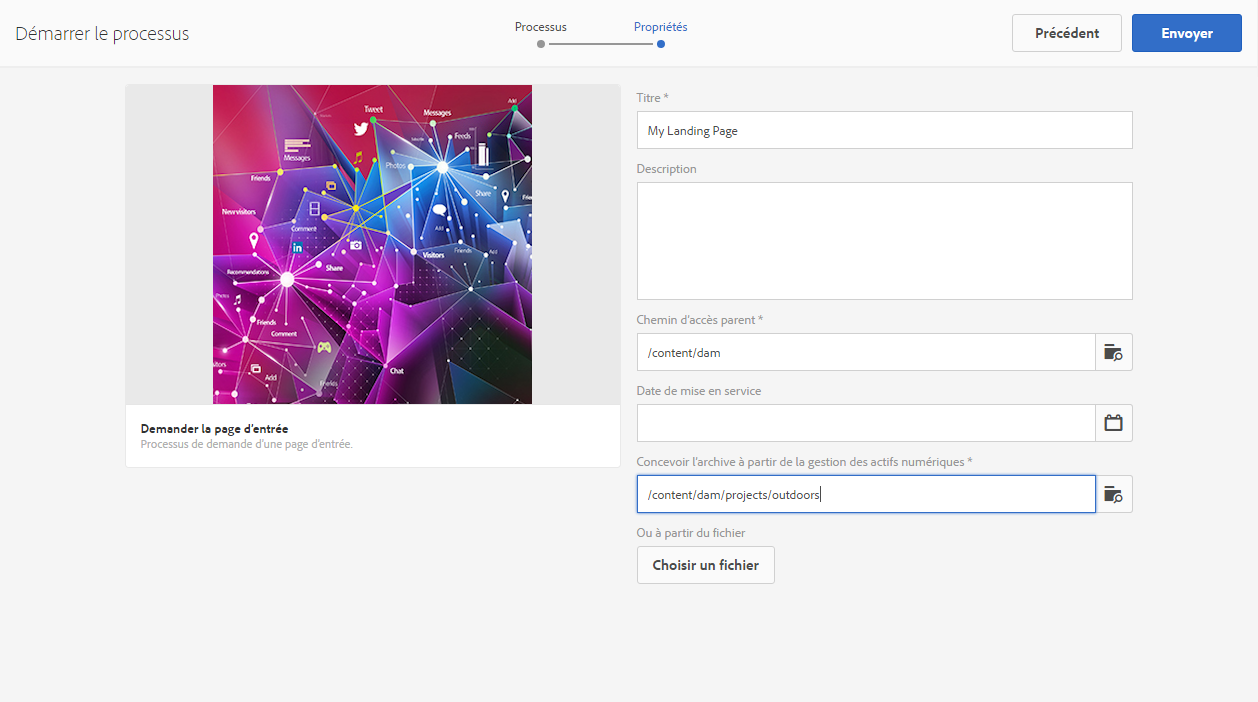Focus the Date de mise en service field
Image resolution: width=1258 pixels, height=702 pixels.
(x=866, y=423)
